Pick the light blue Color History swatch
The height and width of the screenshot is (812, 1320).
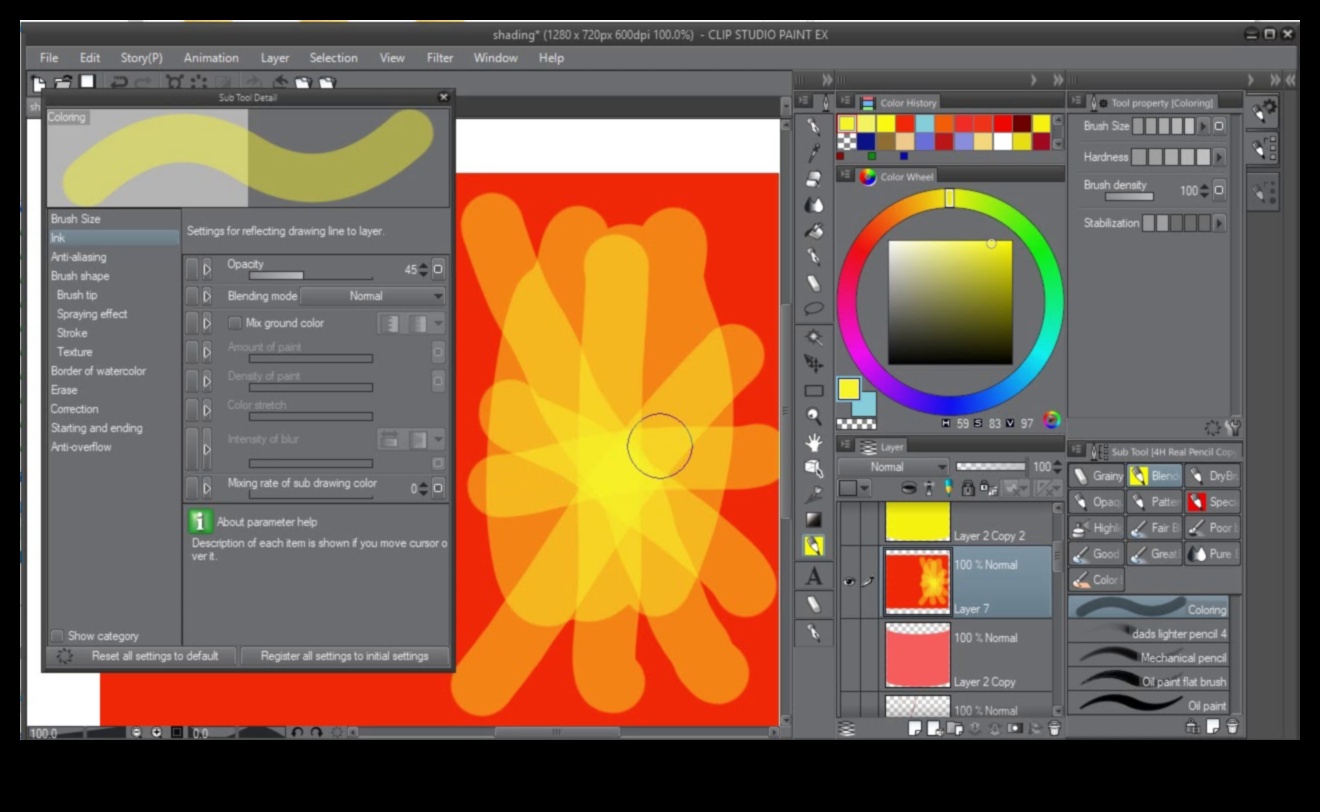pyautogui.click(x=924, y=123)
